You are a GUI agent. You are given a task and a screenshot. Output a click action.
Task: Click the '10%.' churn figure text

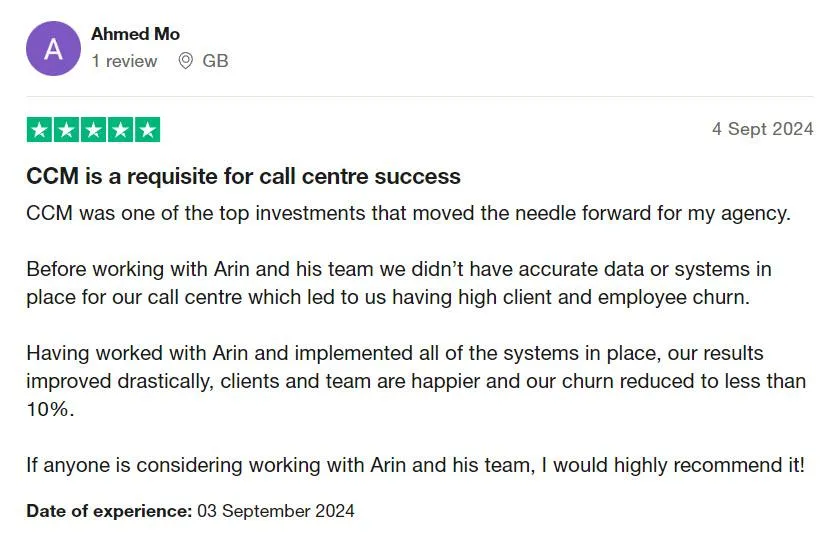tap(51, 410)
